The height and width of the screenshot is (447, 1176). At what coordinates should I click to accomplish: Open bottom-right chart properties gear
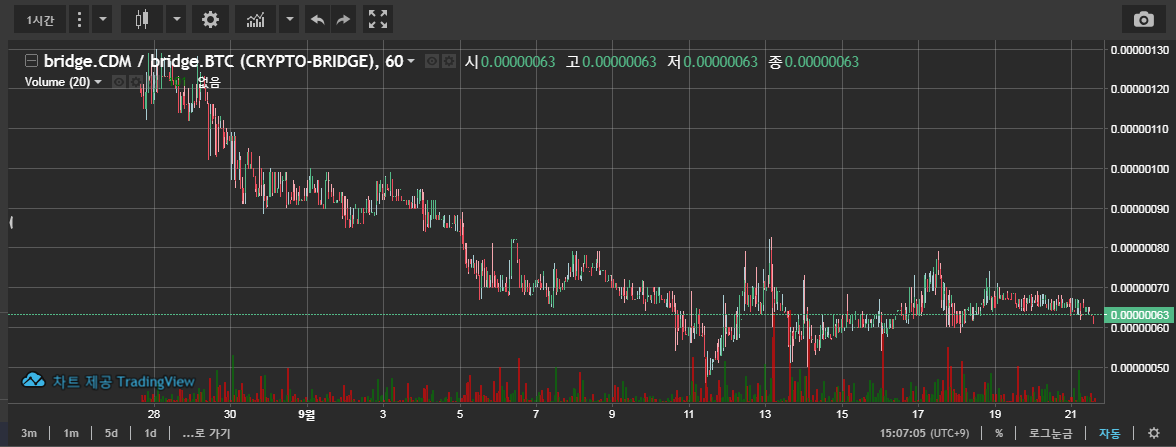point(1154,433)
